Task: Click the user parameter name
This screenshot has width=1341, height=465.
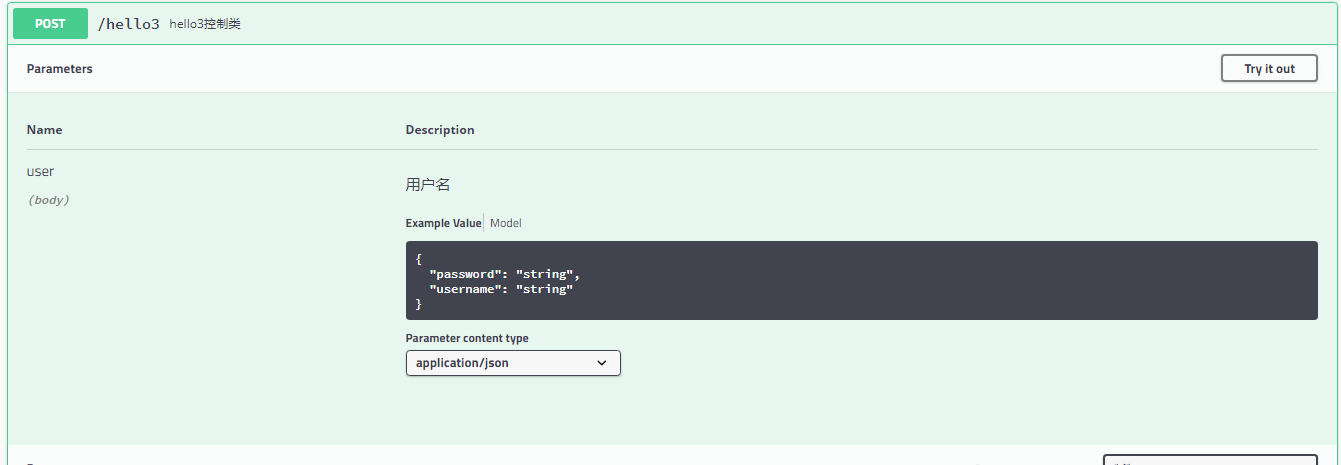Action: 40,171
